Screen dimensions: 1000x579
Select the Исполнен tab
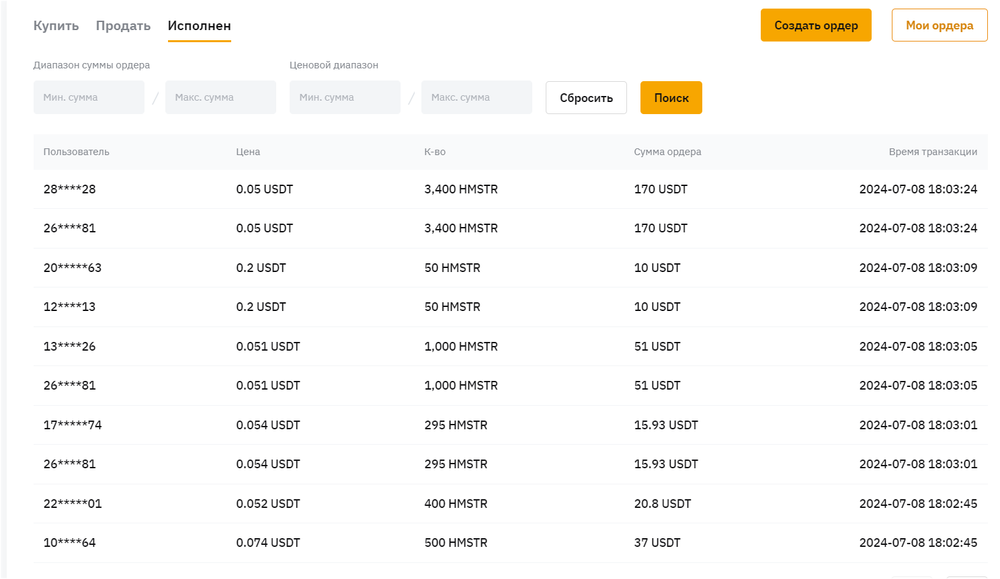(x=199, y=26)
